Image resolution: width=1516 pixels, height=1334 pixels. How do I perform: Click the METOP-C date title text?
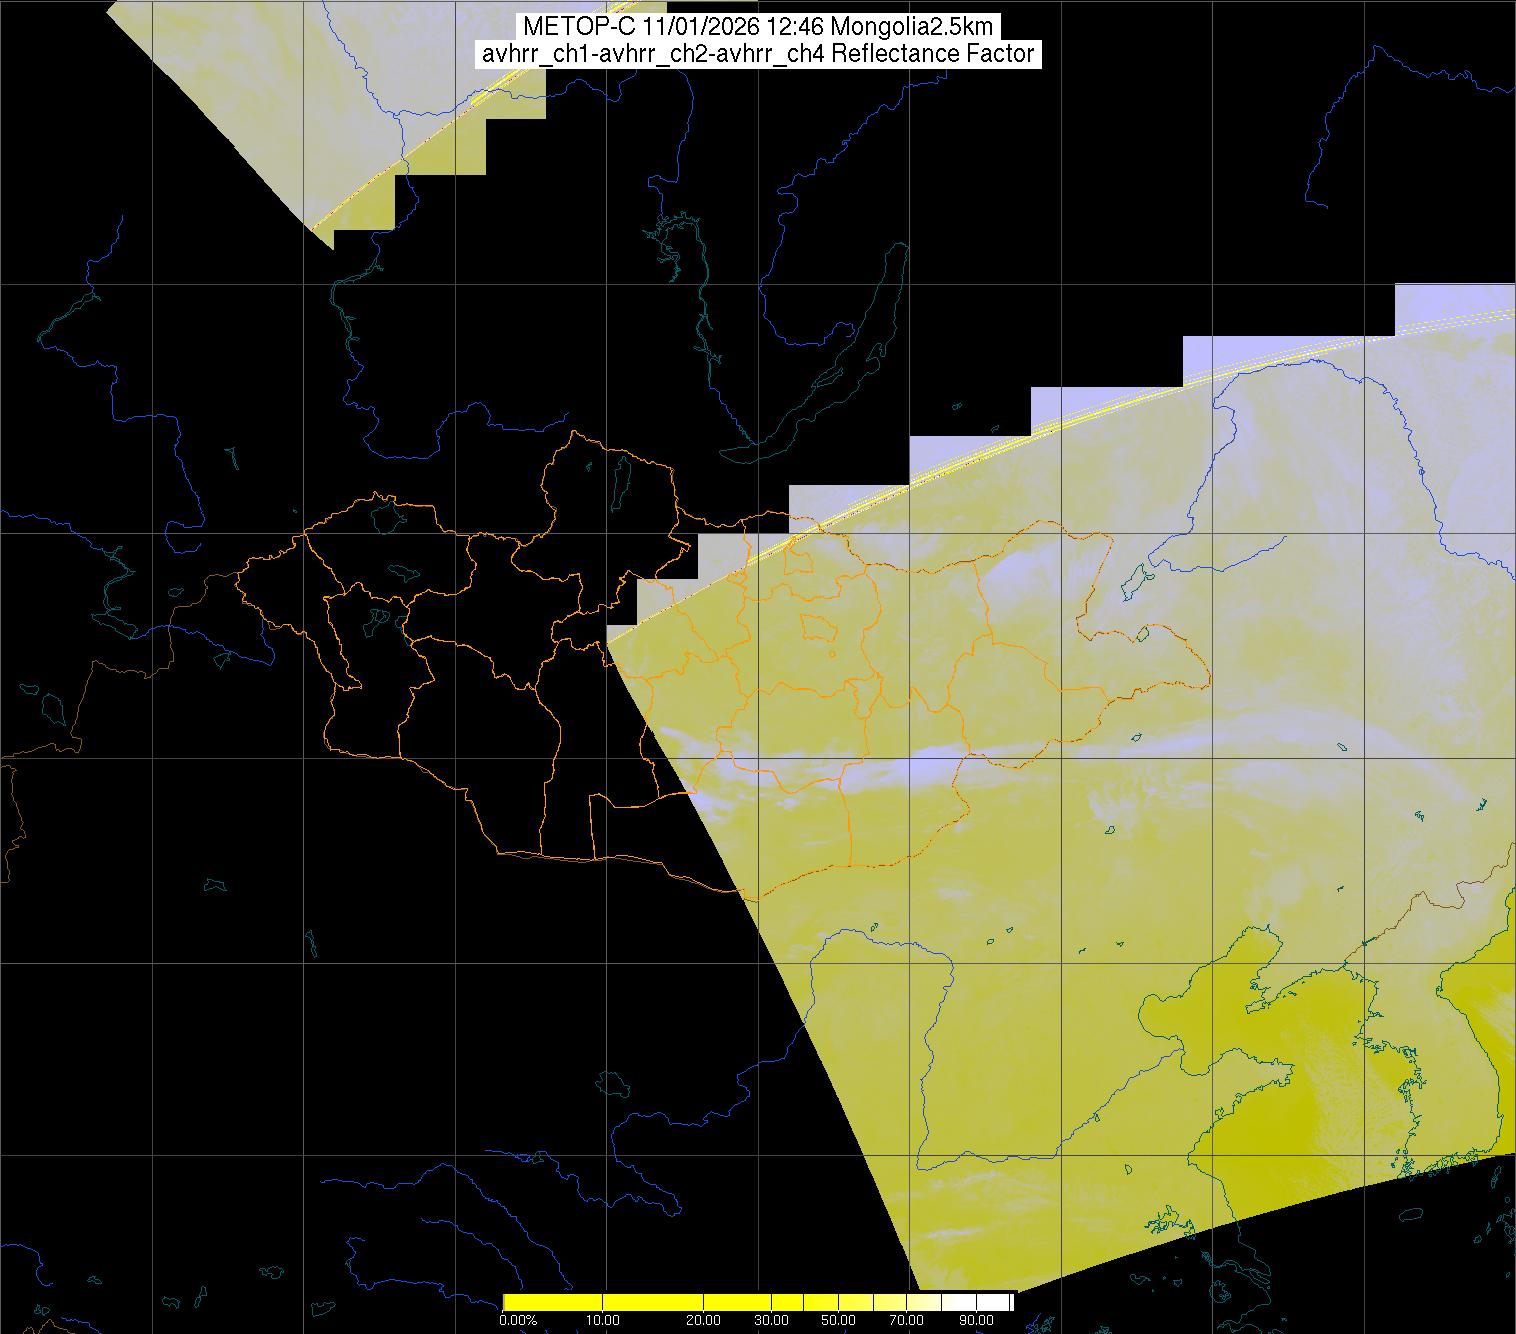pyautogui.click(x=757, y=27)
